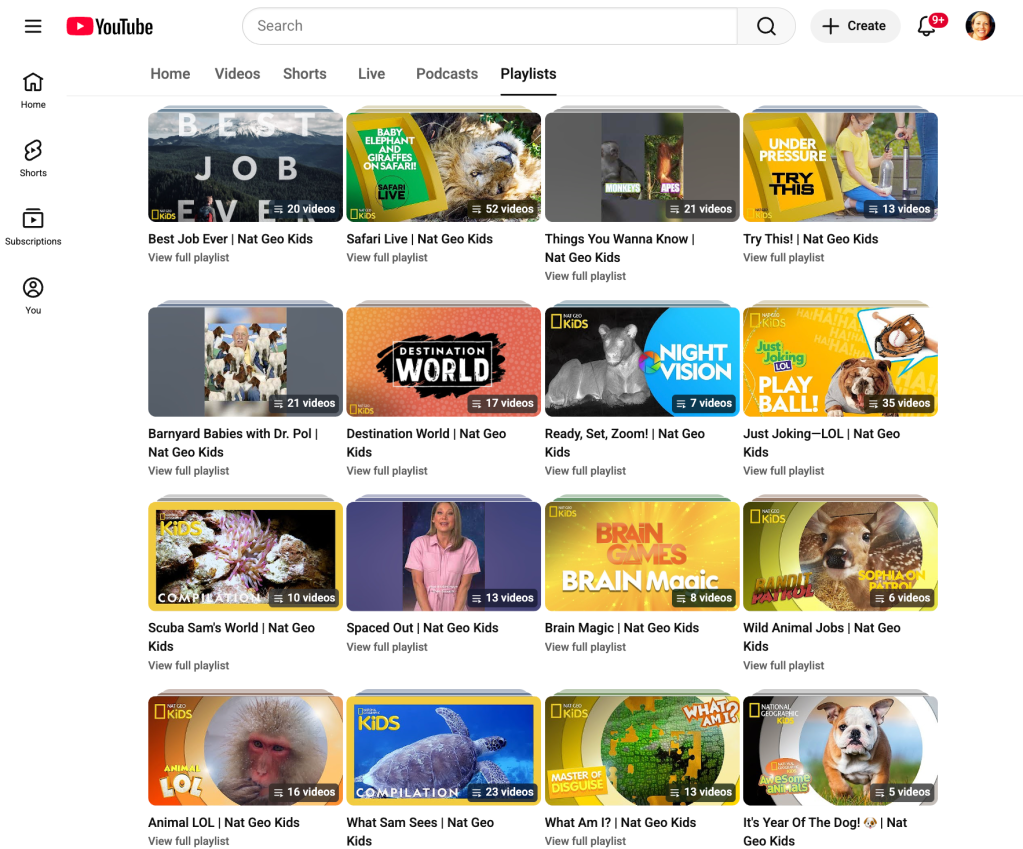Open the Safari Live playlist title
Viewport: 1023px width, 849px height.
click(419, 239)
